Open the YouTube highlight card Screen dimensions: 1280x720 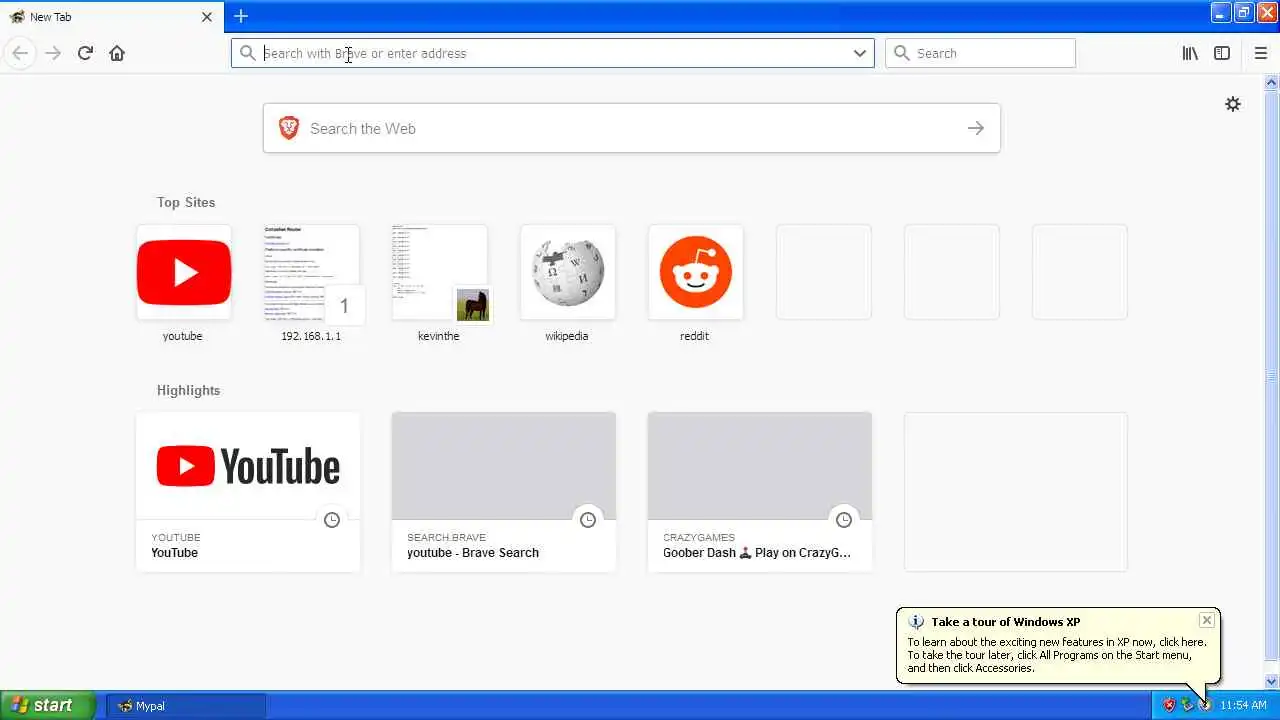pyautogui.click(x=248, y=492)
